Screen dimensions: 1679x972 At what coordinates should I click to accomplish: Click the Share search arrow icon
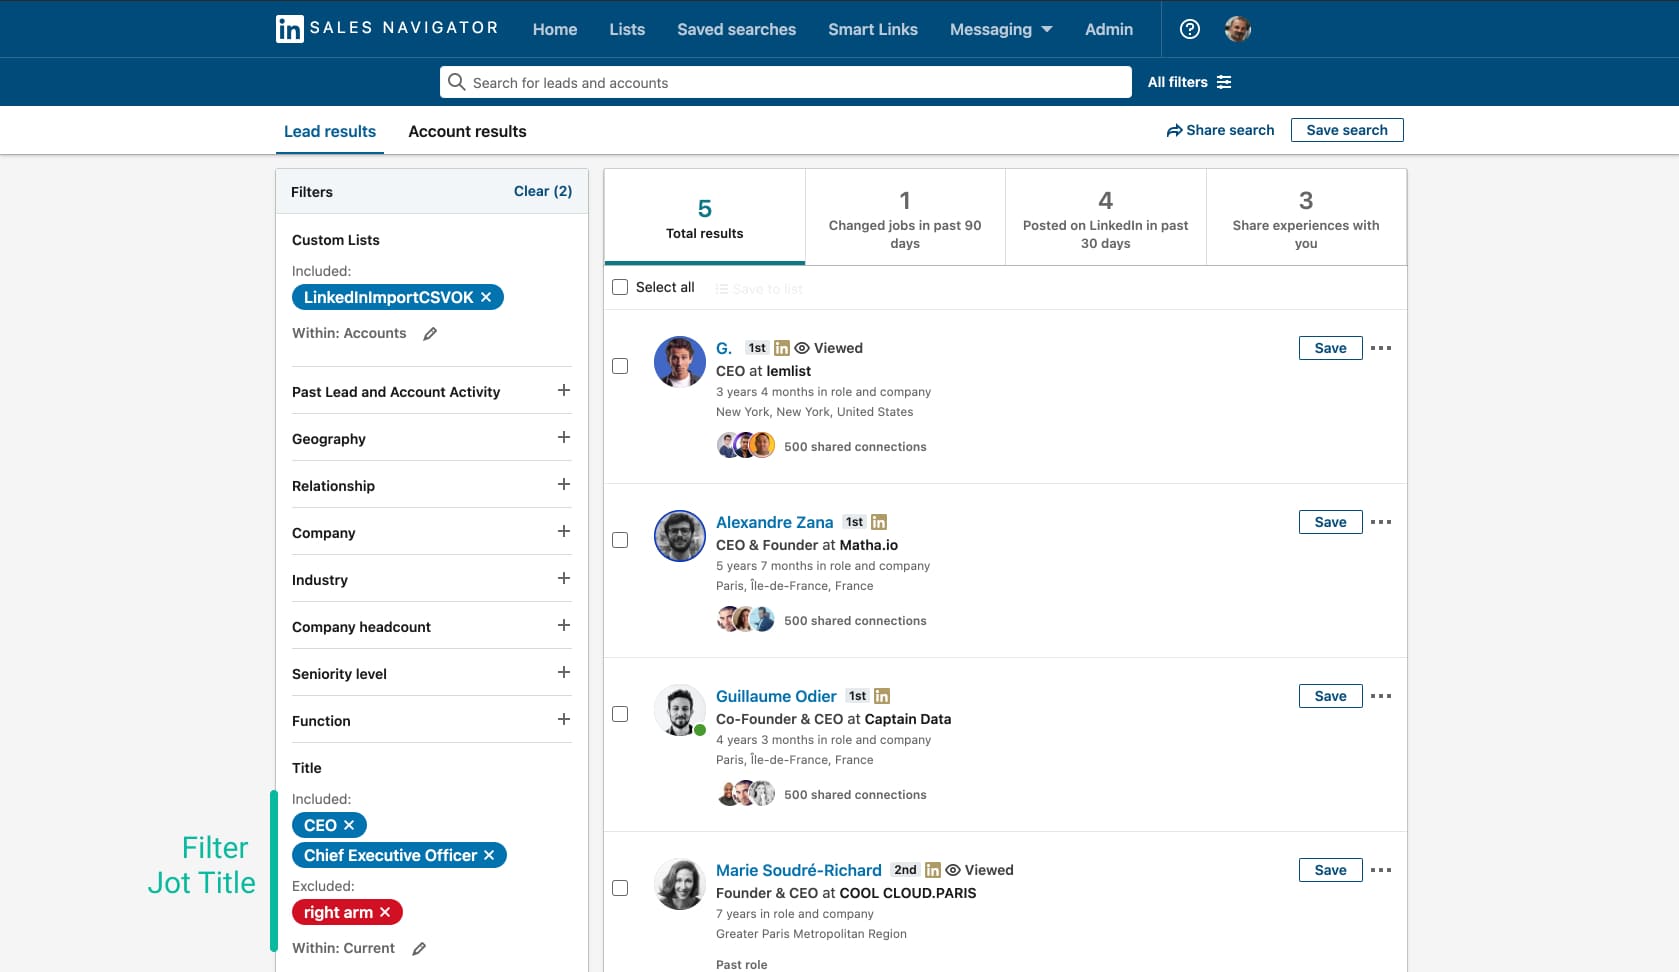[1174, 131]
